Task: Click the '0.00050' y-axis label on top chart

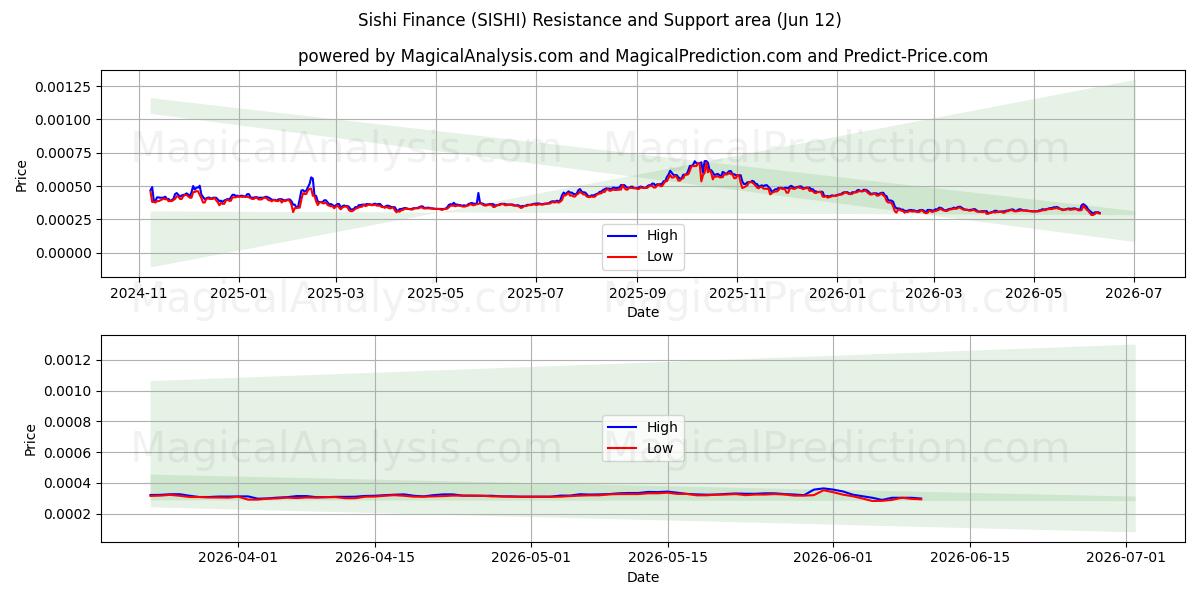Action: click(x=64, y=187)
